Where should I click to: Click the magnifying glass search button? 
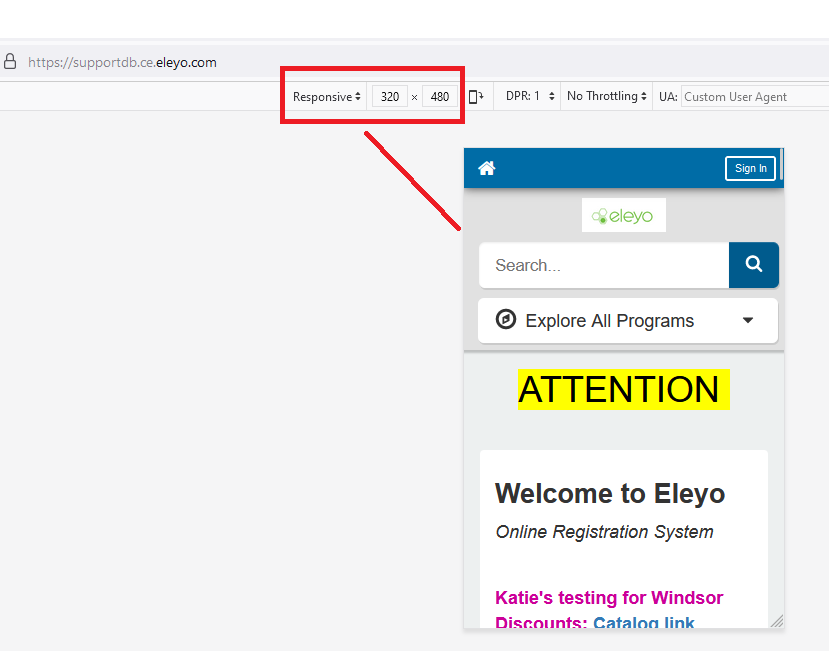753,265
